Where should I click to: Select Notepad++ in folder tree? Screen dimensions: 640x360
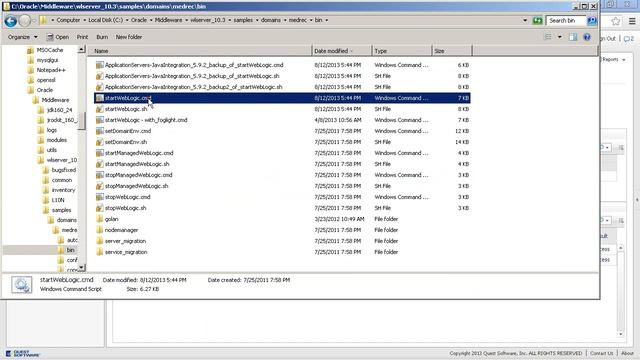[51, 70]
